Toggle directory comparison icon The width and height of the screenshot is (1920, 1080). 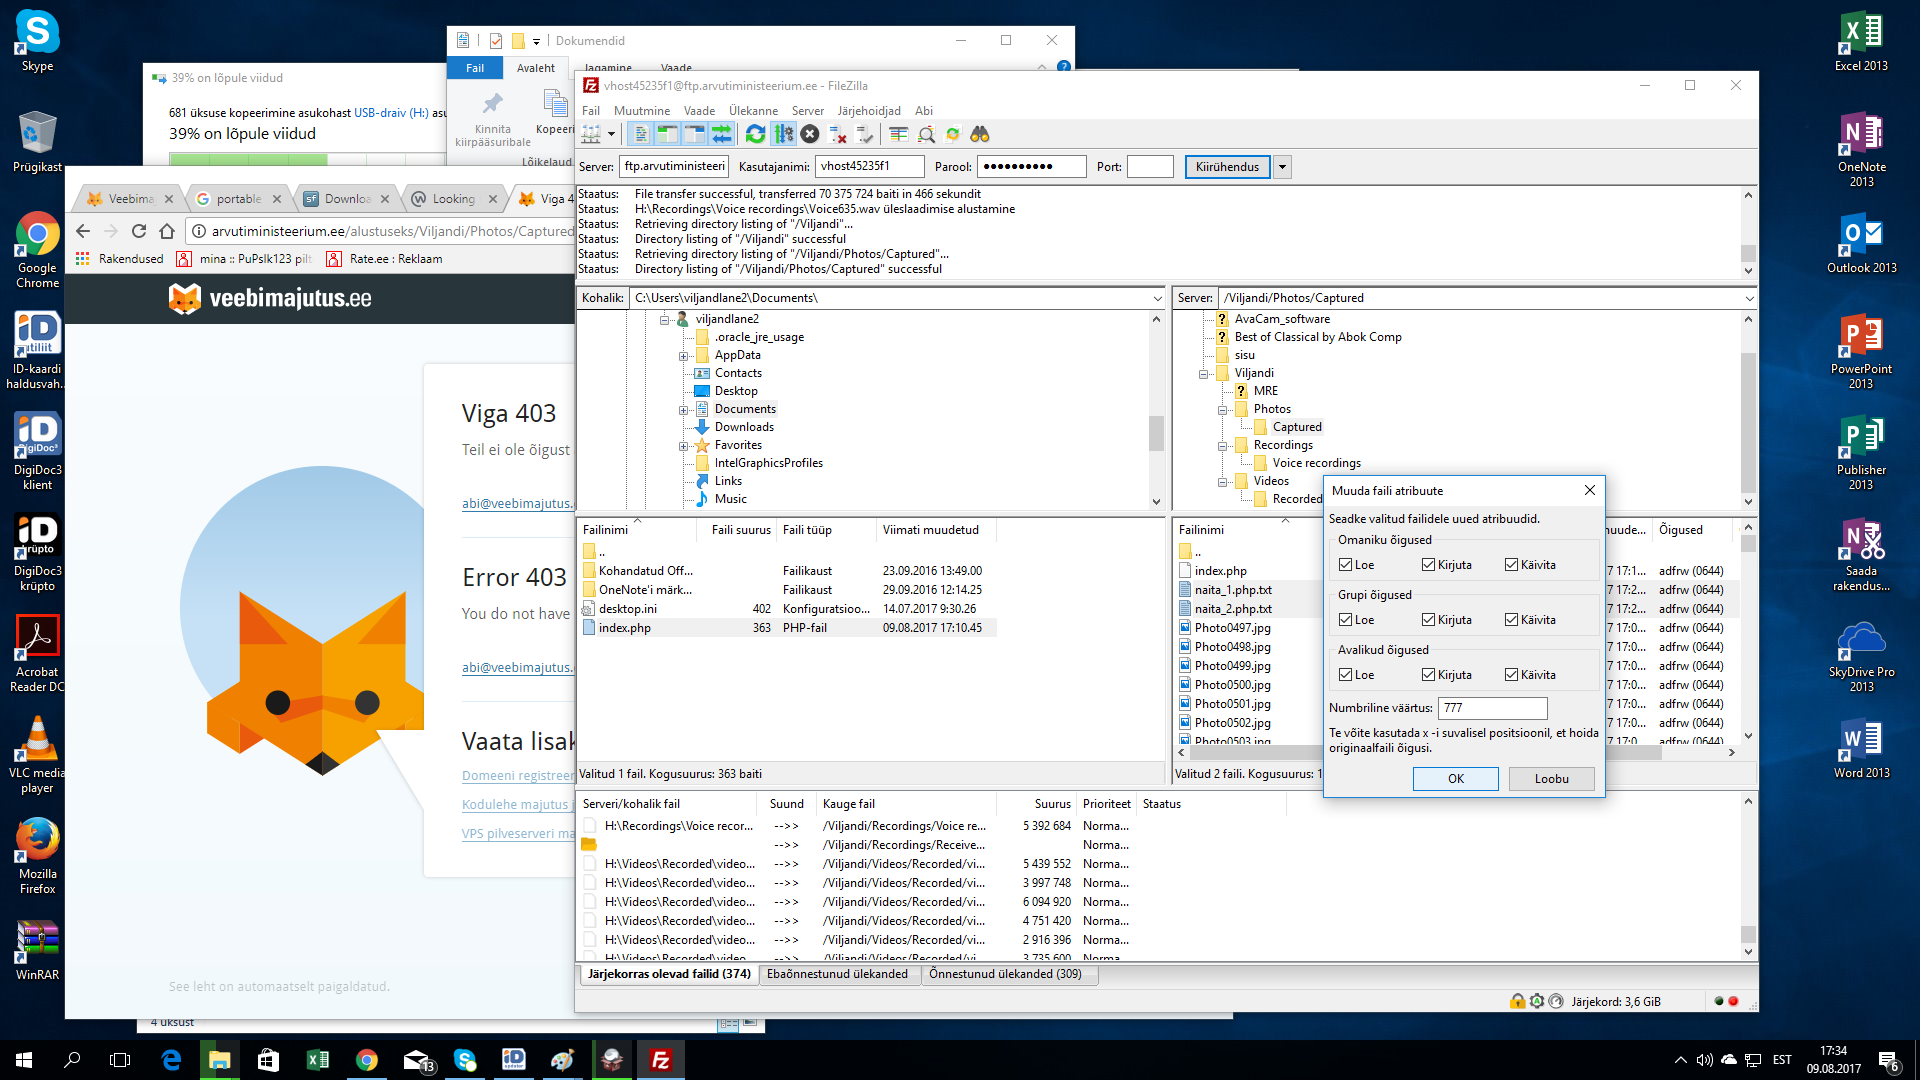[926, 134]
